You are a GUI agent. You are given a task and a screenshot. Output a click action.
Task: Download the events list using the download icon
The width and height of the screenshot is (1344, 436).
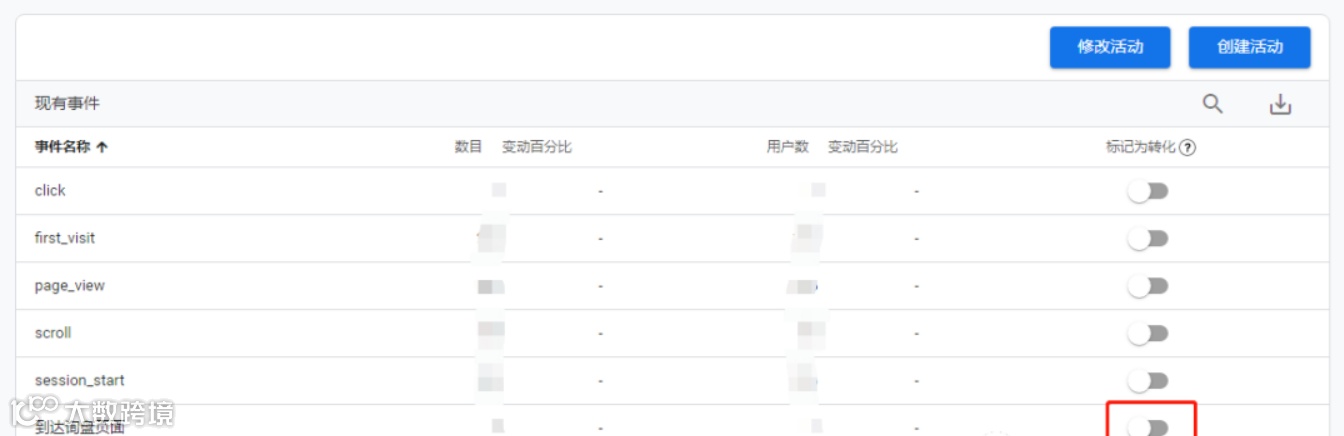coord(1280,104)
